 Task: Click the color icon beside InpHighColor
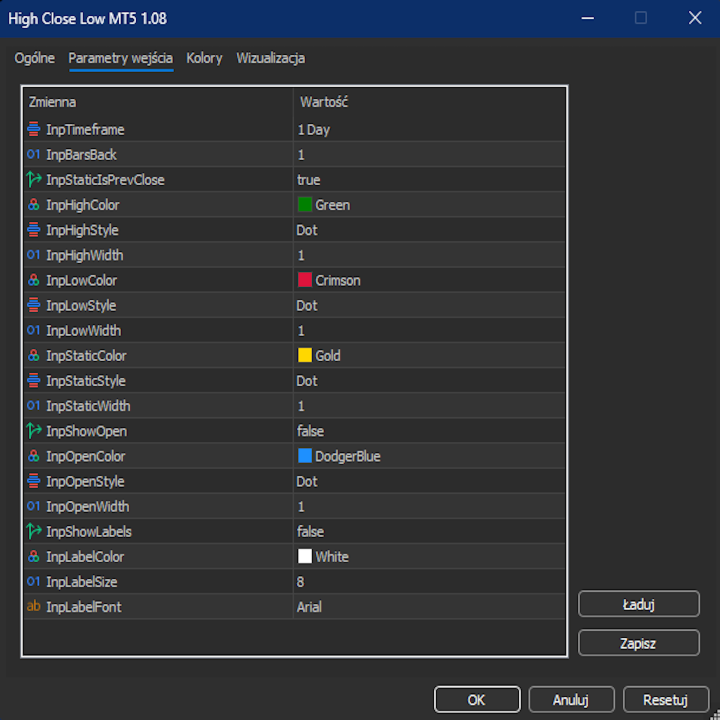point(34,204)
